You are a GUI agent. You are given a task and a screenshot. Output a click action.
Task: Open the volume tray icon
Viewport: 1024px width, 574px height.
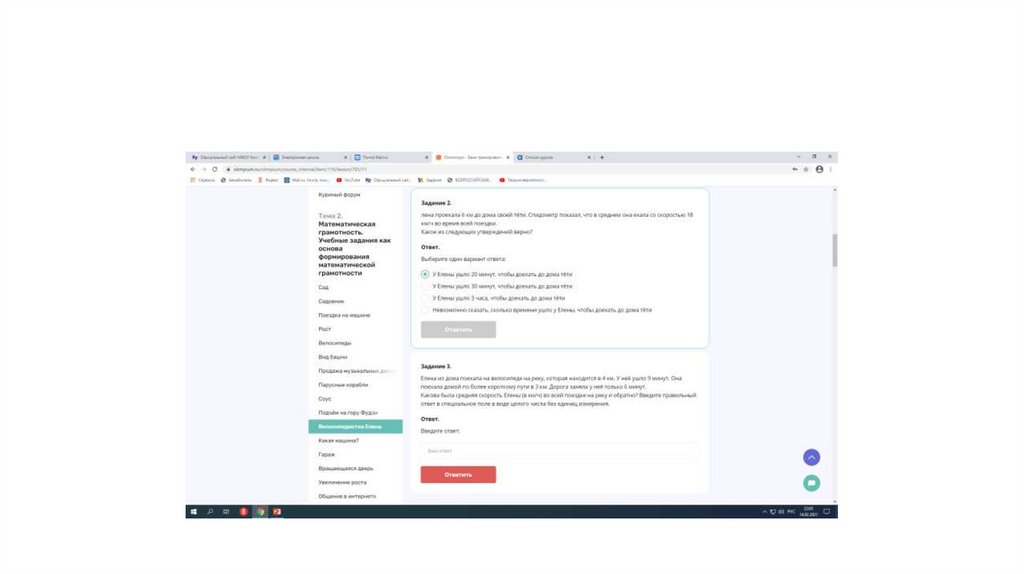pos(781,512)
